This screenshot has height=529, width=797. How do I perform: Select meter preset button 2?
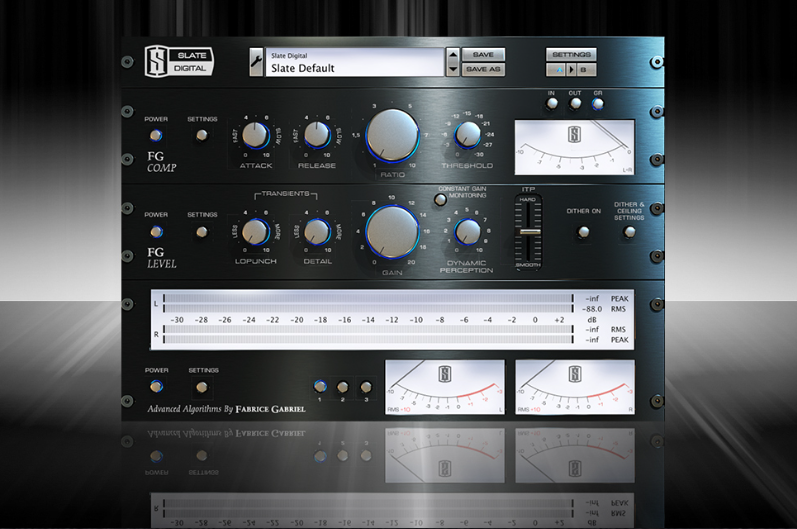click(x=343, y=387)
